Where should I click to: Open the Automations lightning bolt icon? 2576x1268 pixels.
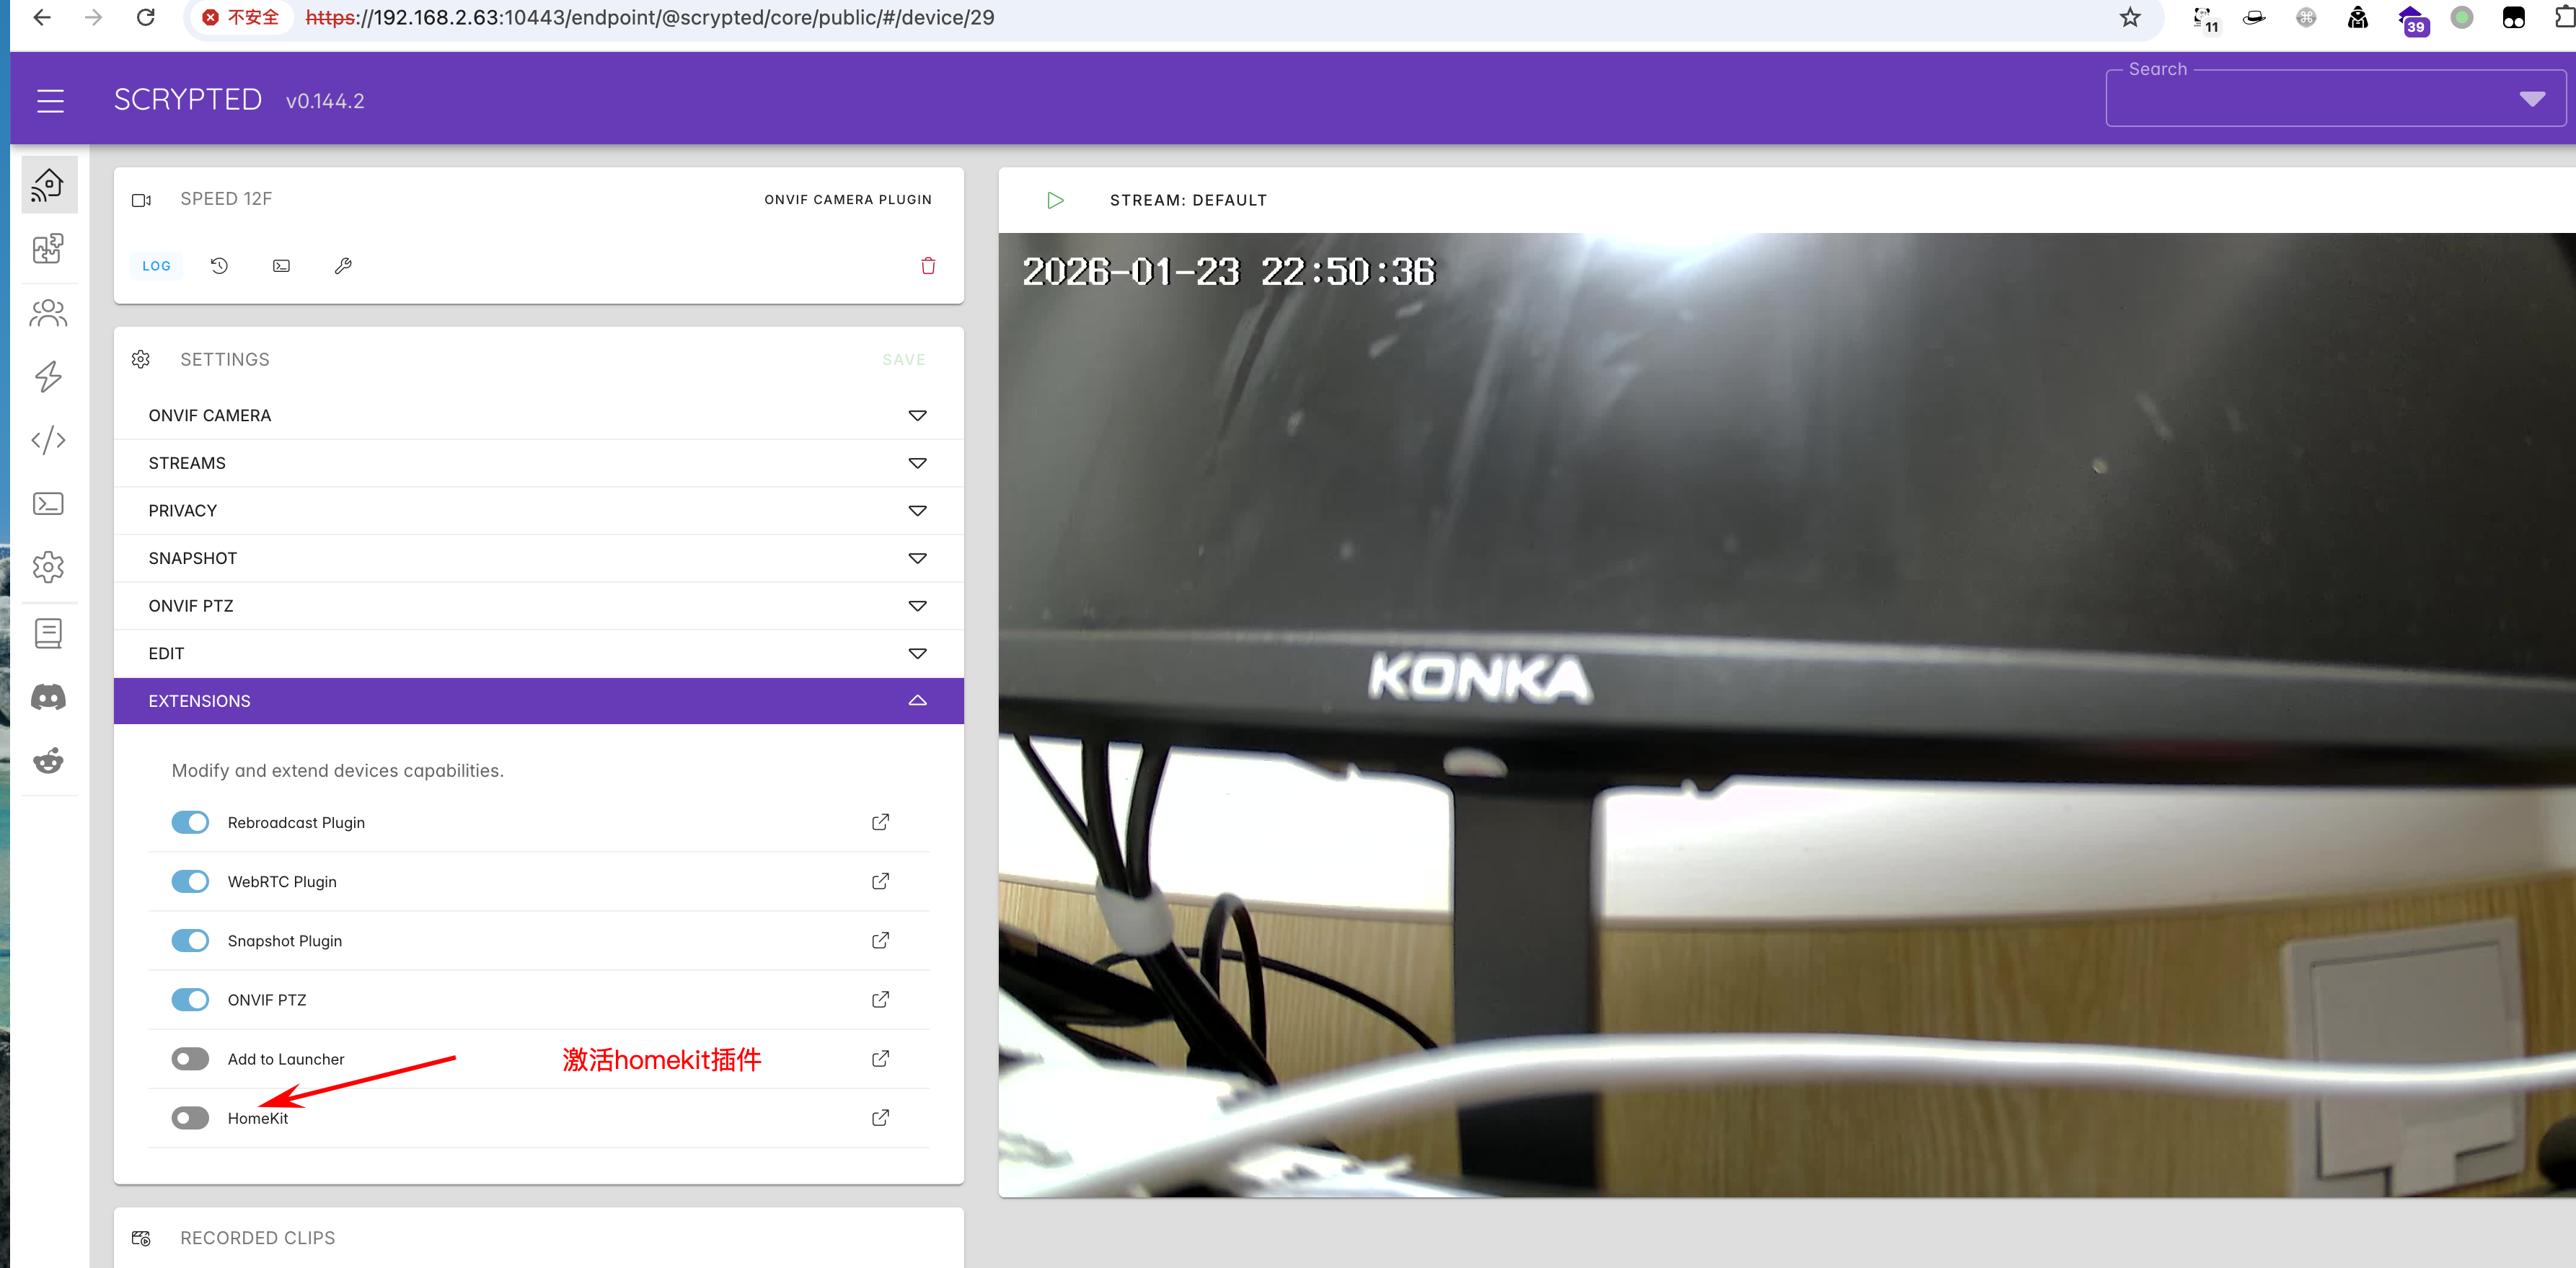(48, 376)
